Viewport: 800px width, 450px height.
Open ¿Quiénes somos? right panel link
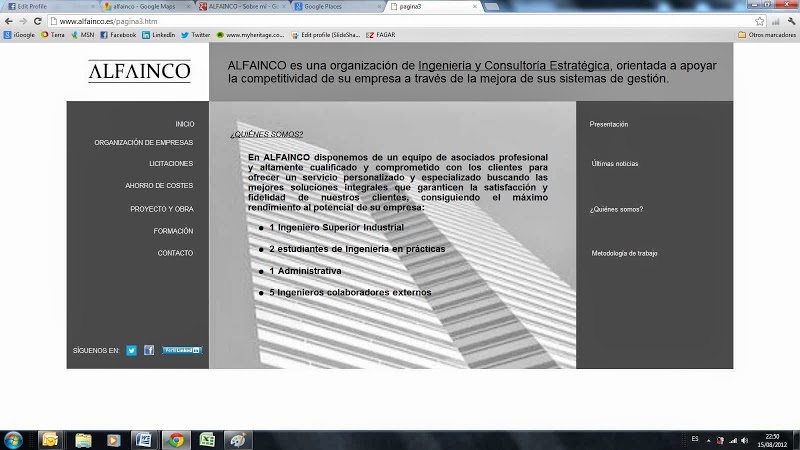click(616, 209)
